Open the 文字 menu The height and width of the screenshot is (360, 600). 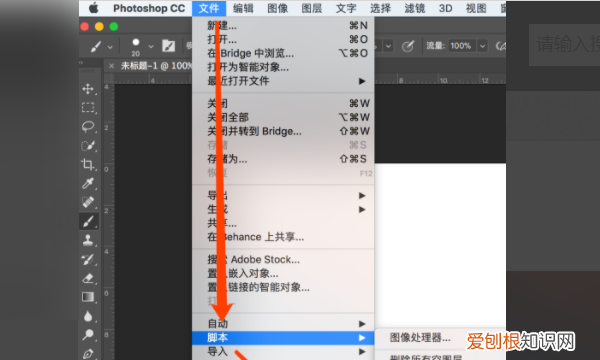(346, 8)
